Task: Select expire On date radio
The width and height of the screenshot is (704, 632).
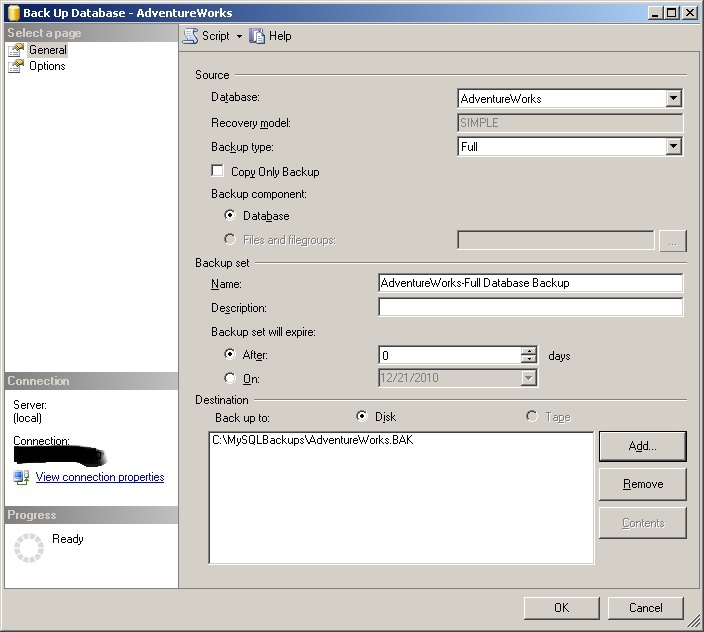Action: pyautogui.click(x=230, y=378)
